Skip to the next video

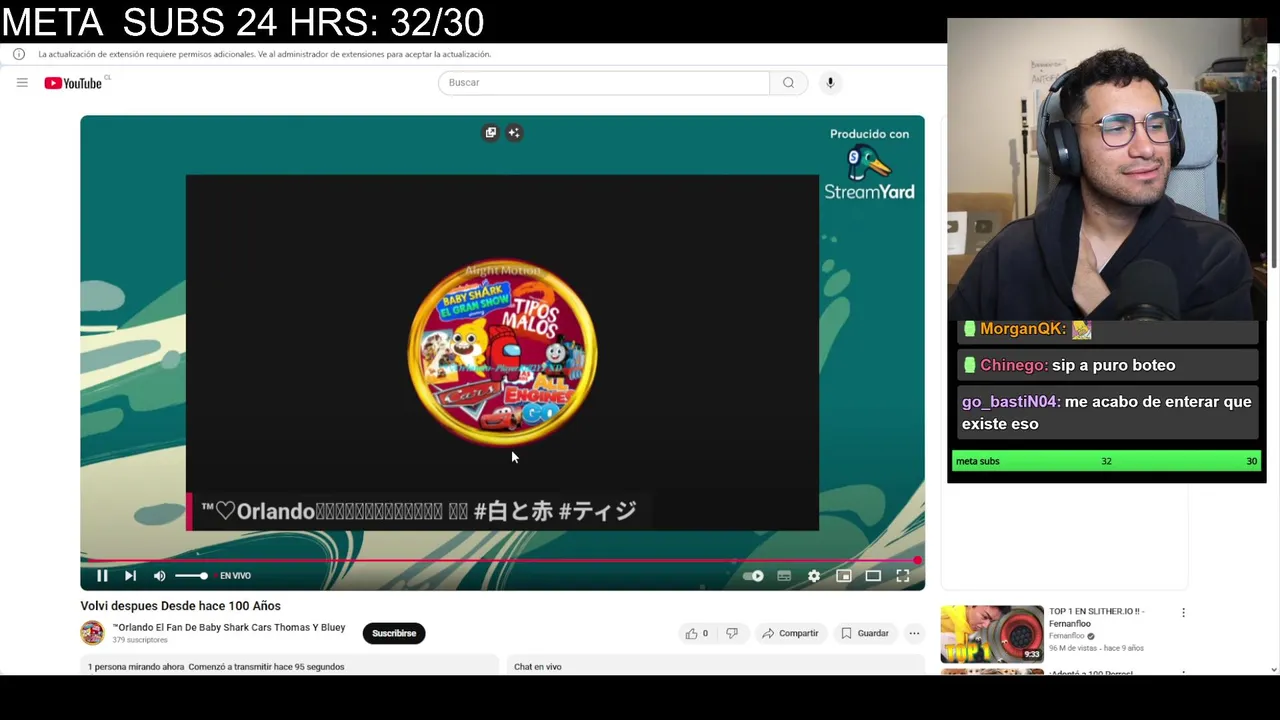(130, 576)
